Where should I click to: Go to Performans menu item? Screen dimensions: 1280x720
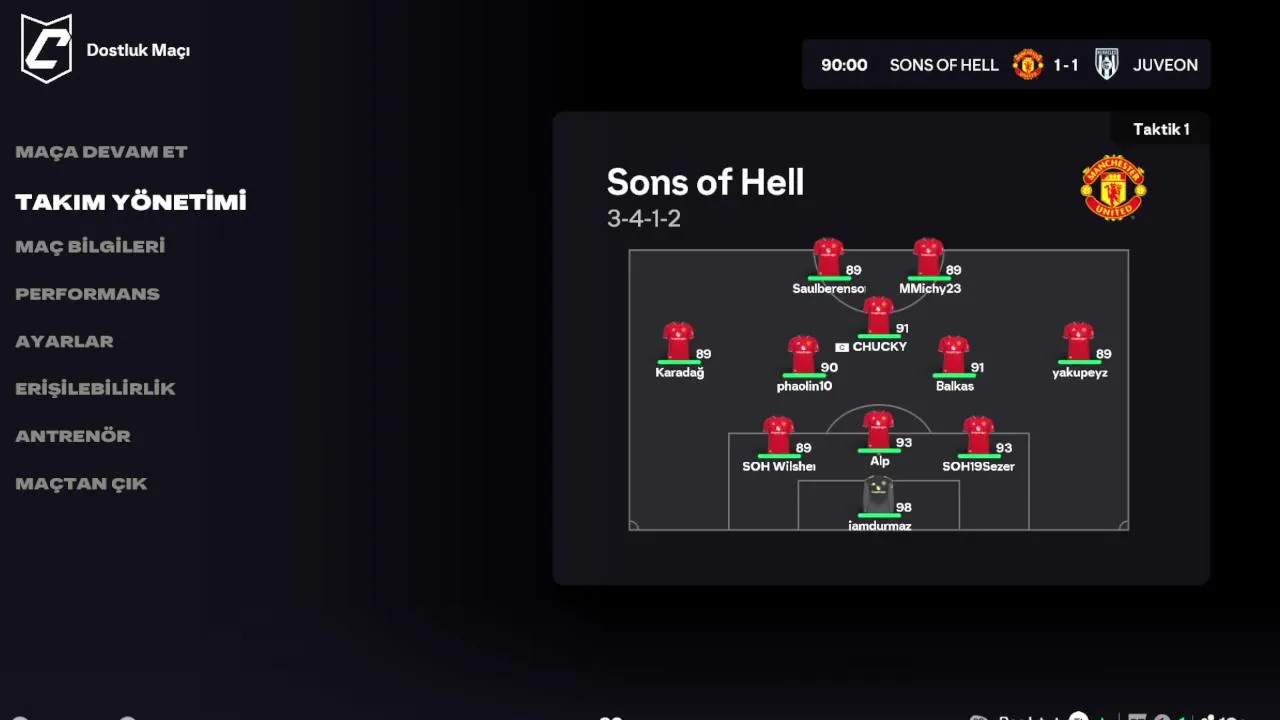pyautogui.click(x=87, y=294)
